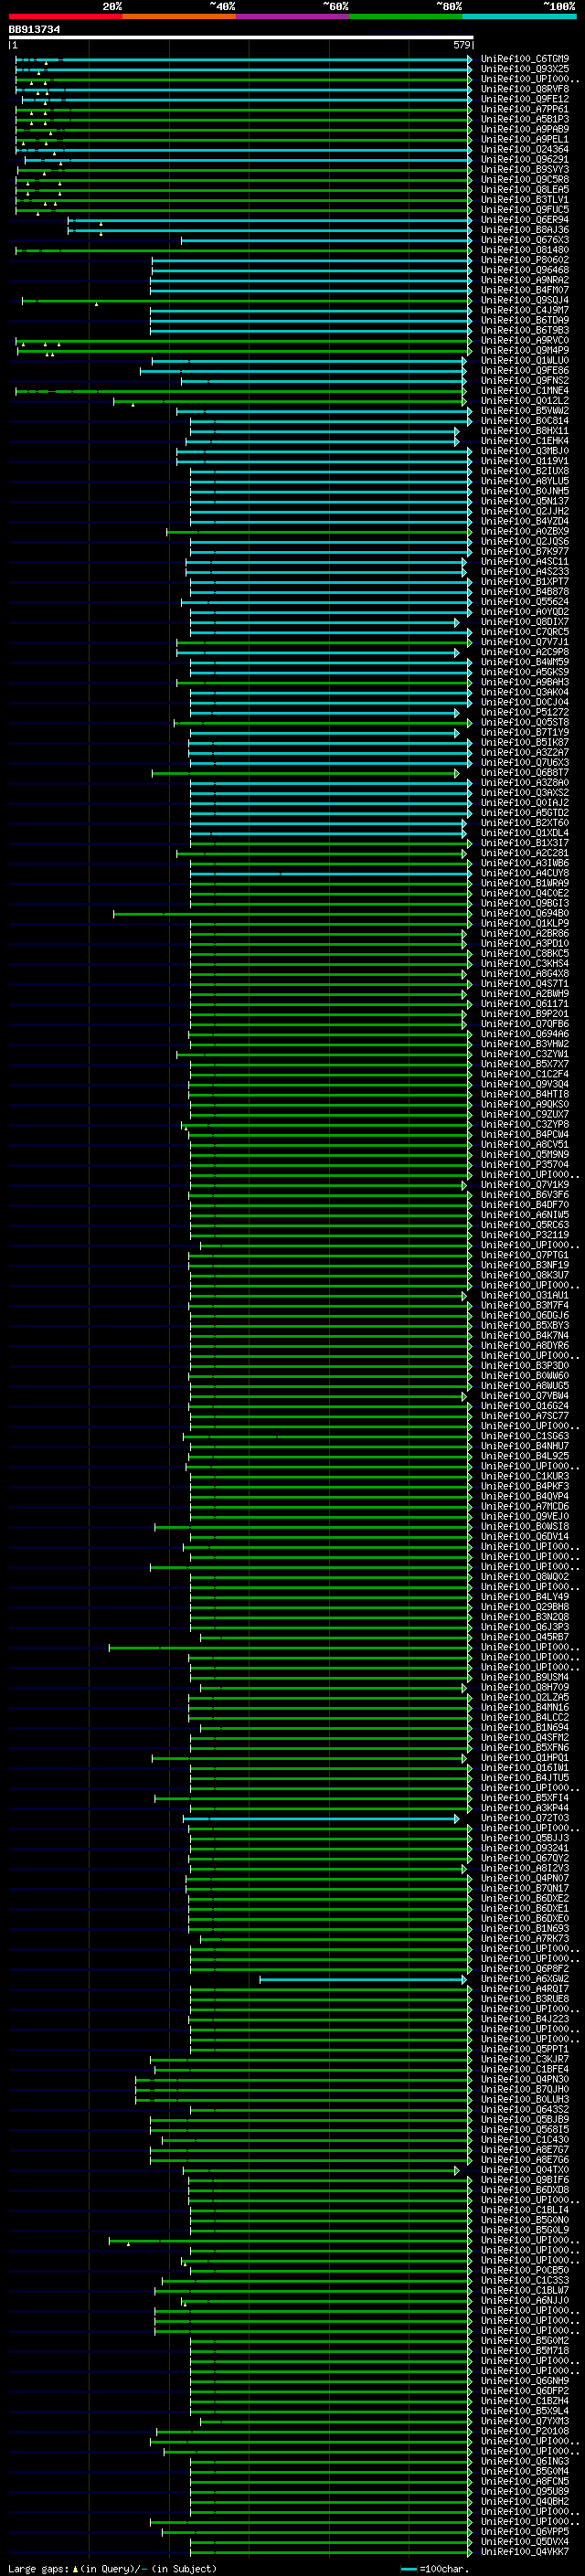Image resolution: width=585 pixels, height=2576 pixels.
Task: Click the hit label UniRef100_B7QJH0
Action: [525, 2089]
